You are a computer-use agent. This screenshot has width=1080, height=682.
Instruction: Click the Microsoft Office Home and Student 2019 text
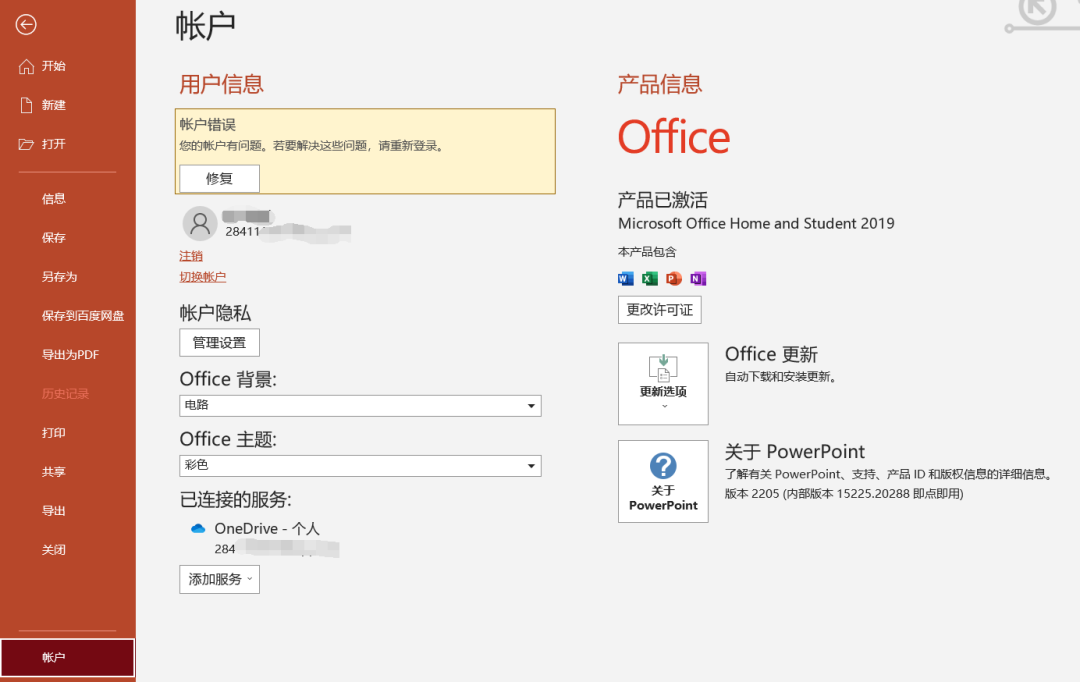pyautogui.click(x=756, y=223)
